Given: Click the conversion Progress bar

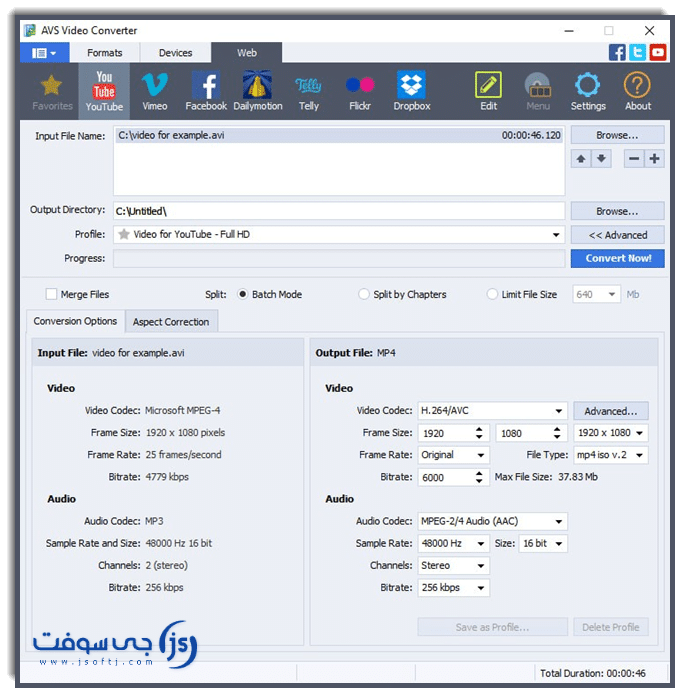Looking at the screenshot, I should [x=339, y=258].
